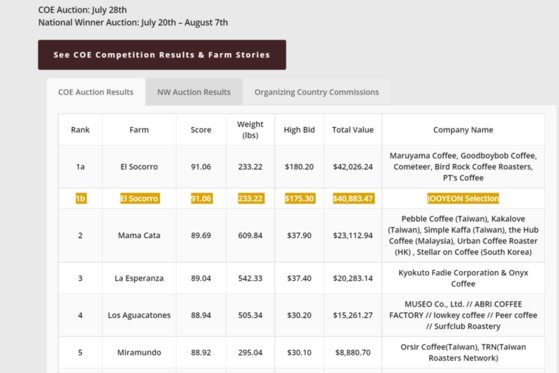Screen dimensions: 559x373
Task: Click total value $42,026.24
Action: click(353, 167)
